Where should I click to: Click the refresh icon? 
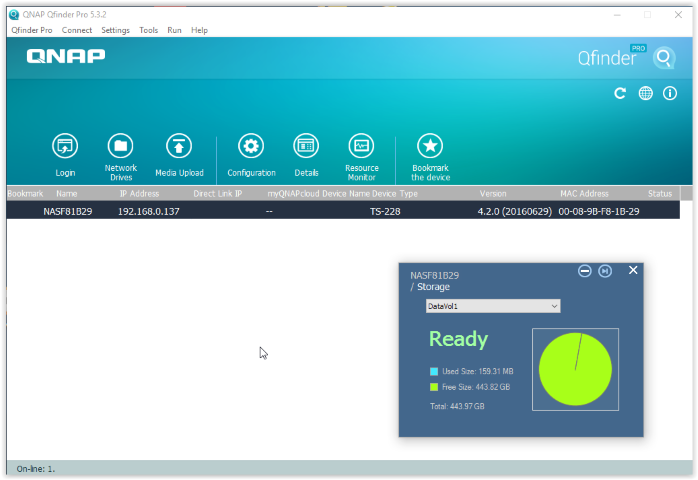pos(620,93)
